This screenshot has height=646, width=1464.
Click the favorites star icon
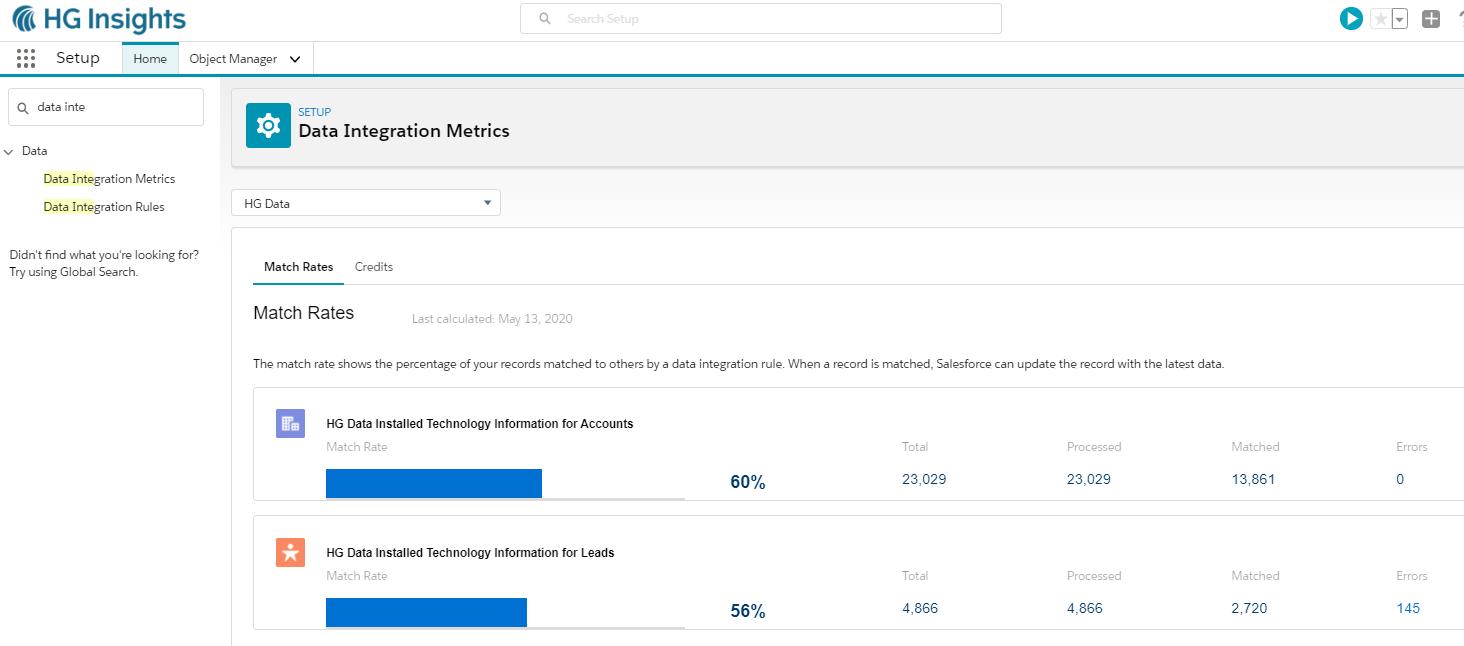[x=1381, y=19]
